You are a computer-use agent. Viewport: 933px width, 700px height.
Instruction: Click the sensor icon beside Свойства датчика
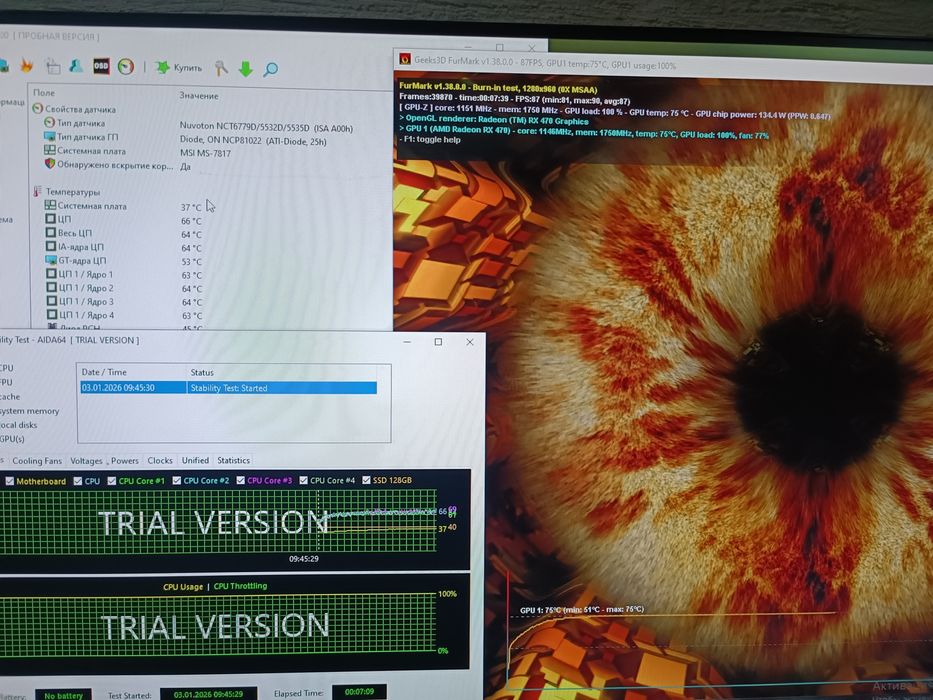[x=38, y=108]
